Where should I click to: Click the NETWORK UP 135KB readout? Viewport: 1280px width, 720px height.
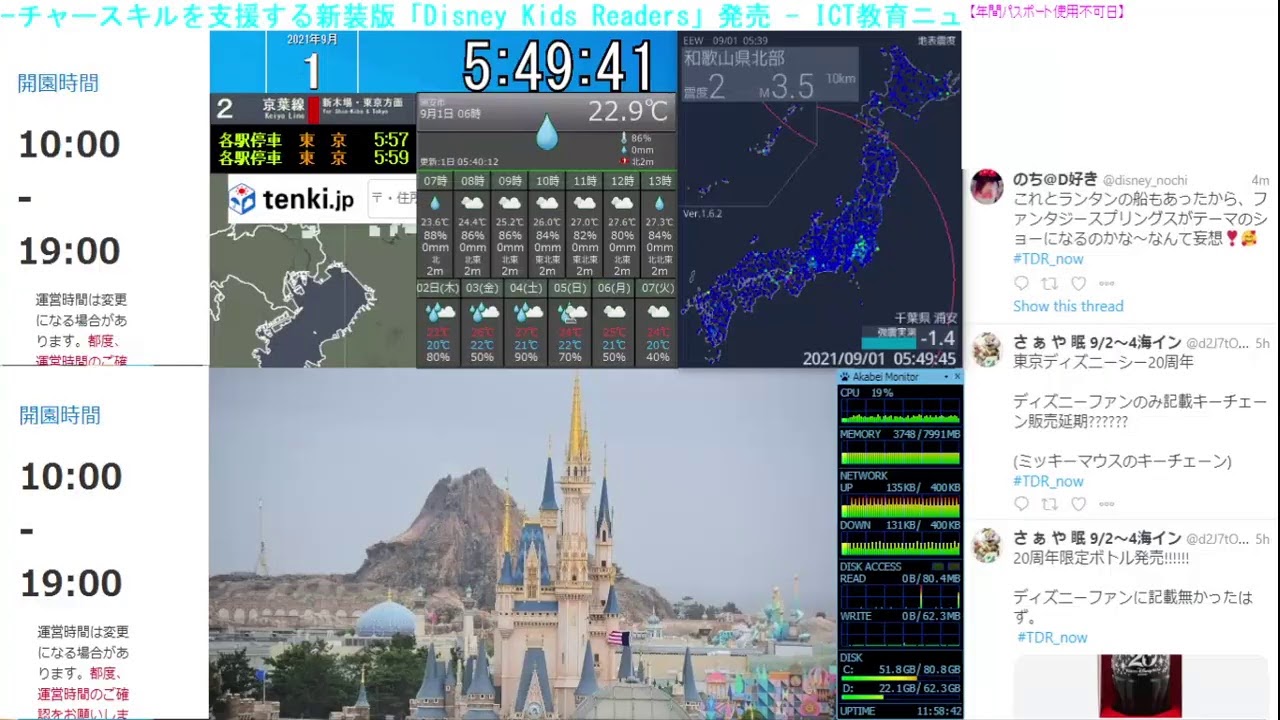[900, 488]
